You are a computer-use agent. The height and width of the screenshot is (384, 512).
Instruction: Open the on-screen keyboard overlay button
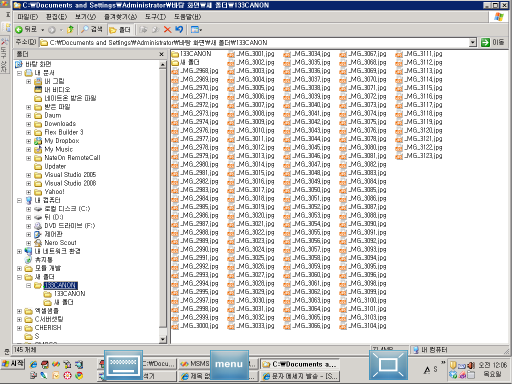tap(123, 365)
